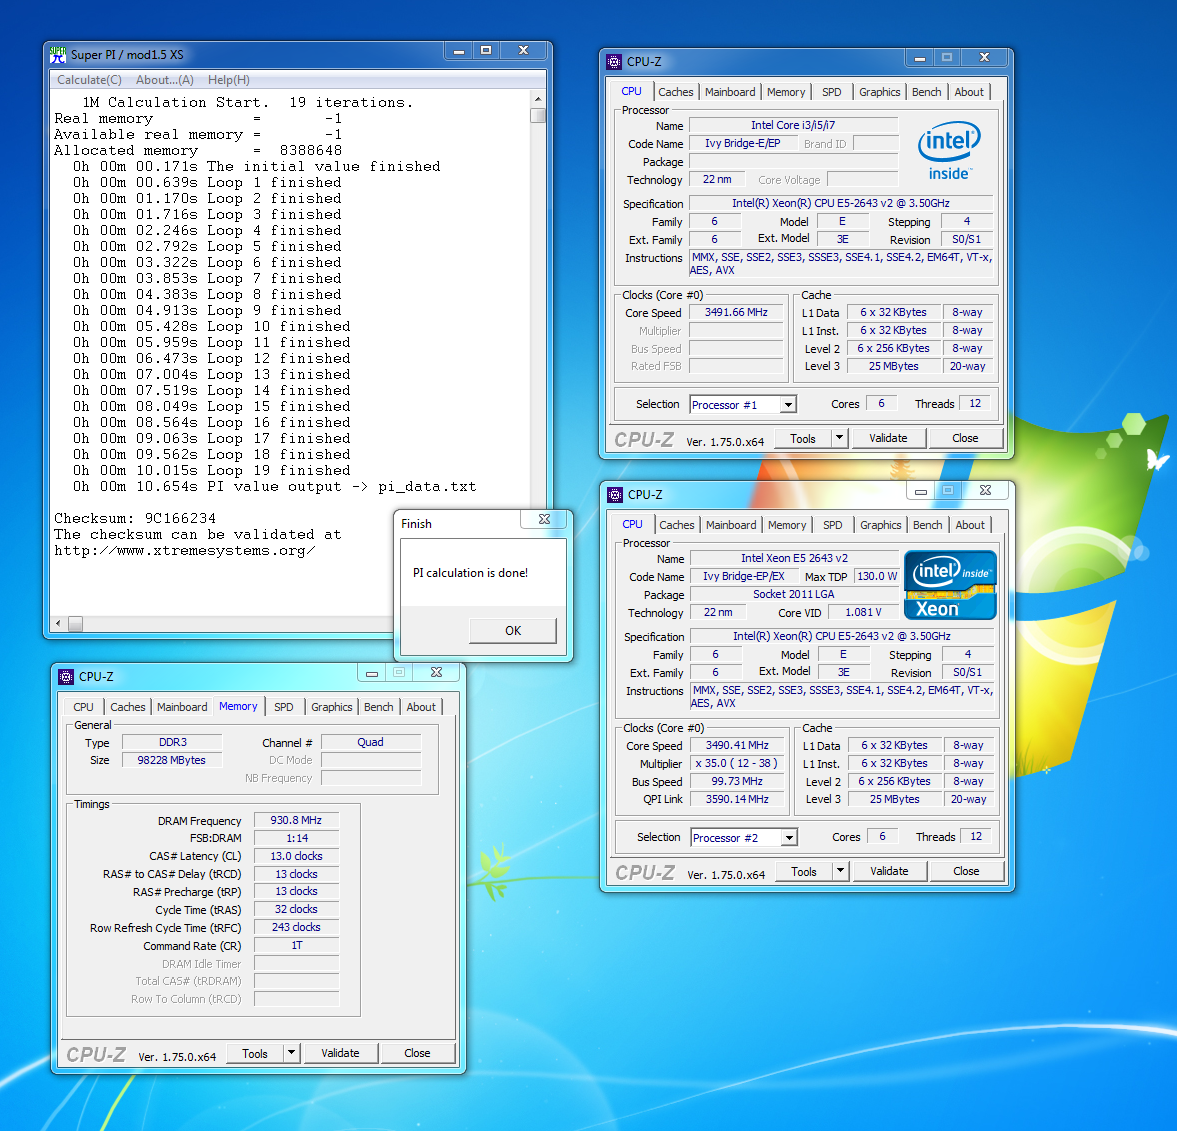Expand Tools dropdown arrow in Memory CPU-Z window
This screenshot has height=1131, width=1177.
tap(291, 1053)
